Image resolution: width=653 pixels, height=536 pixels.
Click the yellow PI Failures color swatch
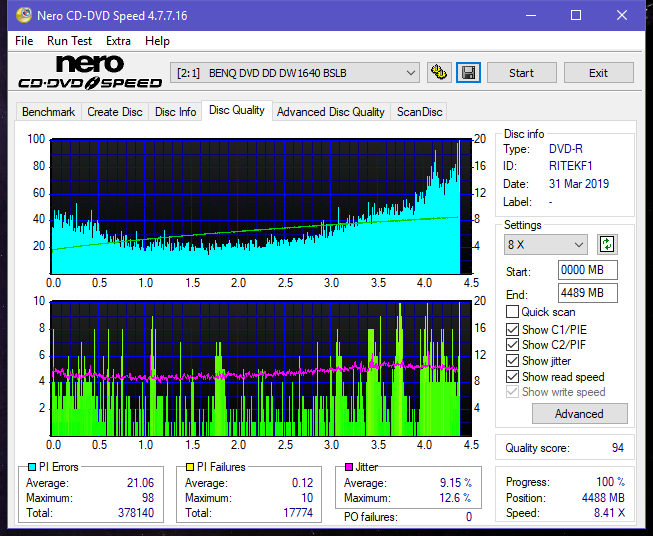click(190, 467)
